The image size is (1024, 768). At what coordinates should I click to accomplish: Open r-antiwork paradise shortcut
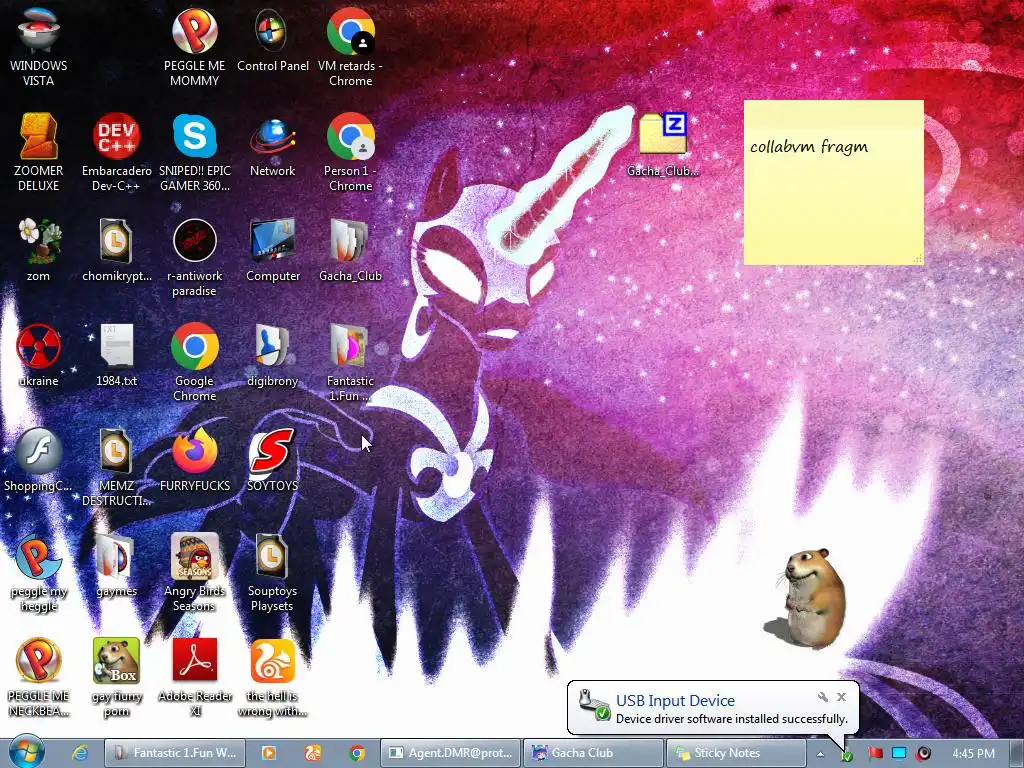[195, 257]
